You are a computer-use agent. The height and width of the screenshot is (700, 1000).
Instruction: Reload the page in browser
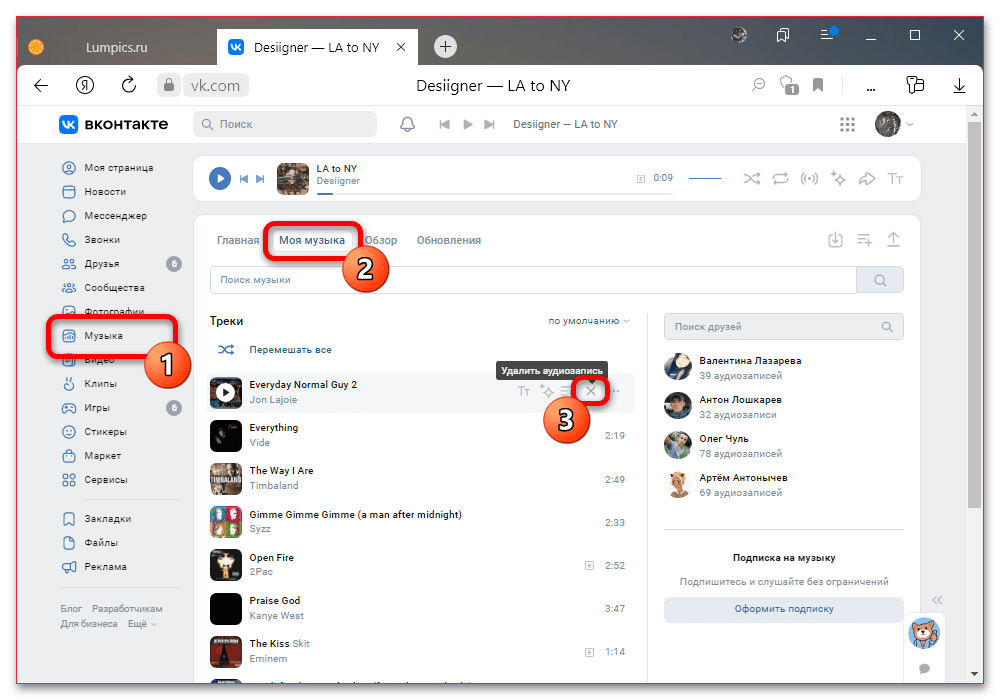(129, 85)
